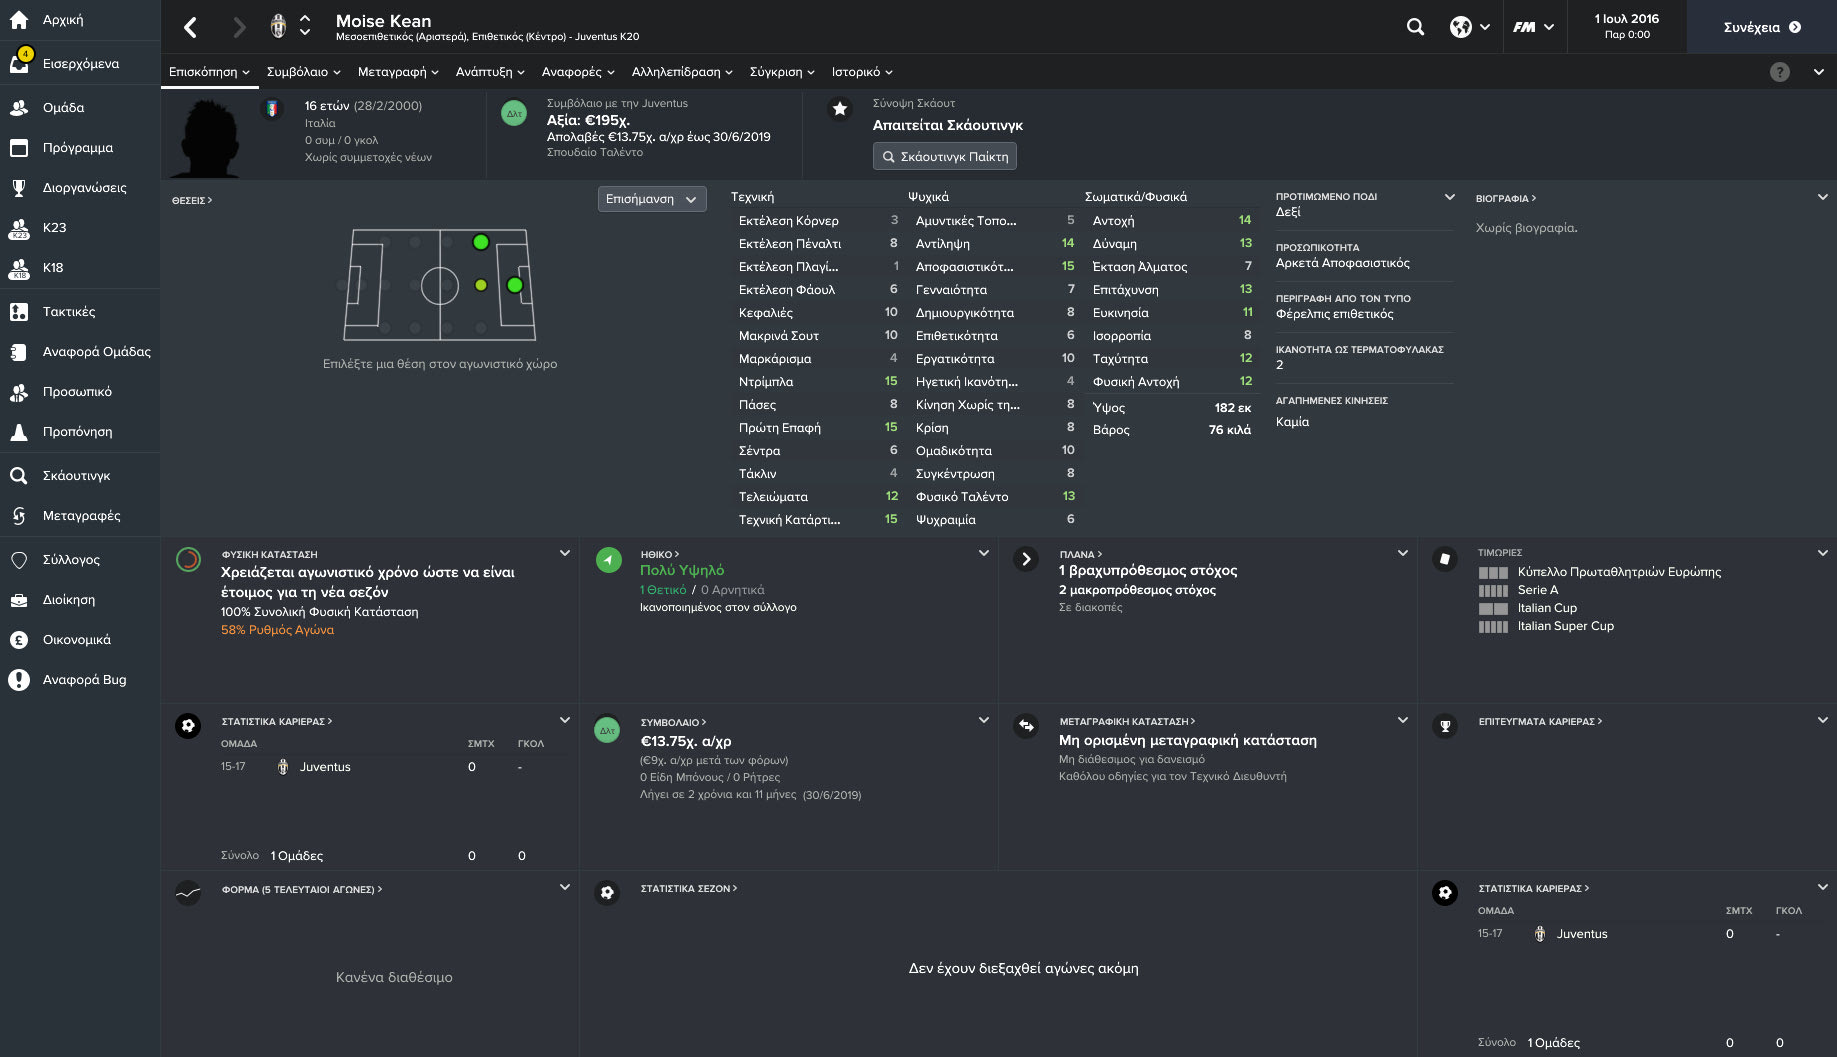Select the central attacking midfielder position dot
This screenshot has height=1057, width=1837.
click(481, 285)
